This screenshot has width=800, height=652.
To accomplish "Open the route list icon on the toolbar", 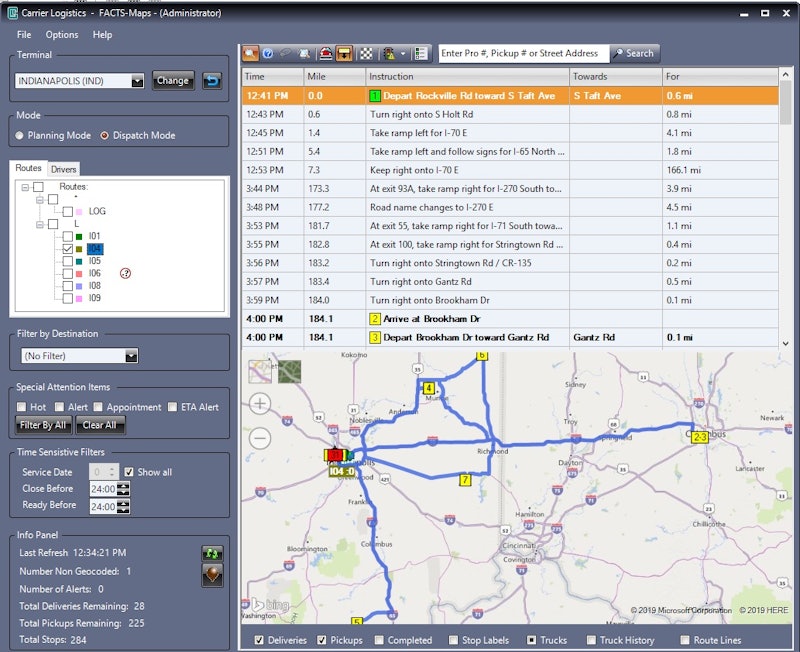I will point(419,52).
